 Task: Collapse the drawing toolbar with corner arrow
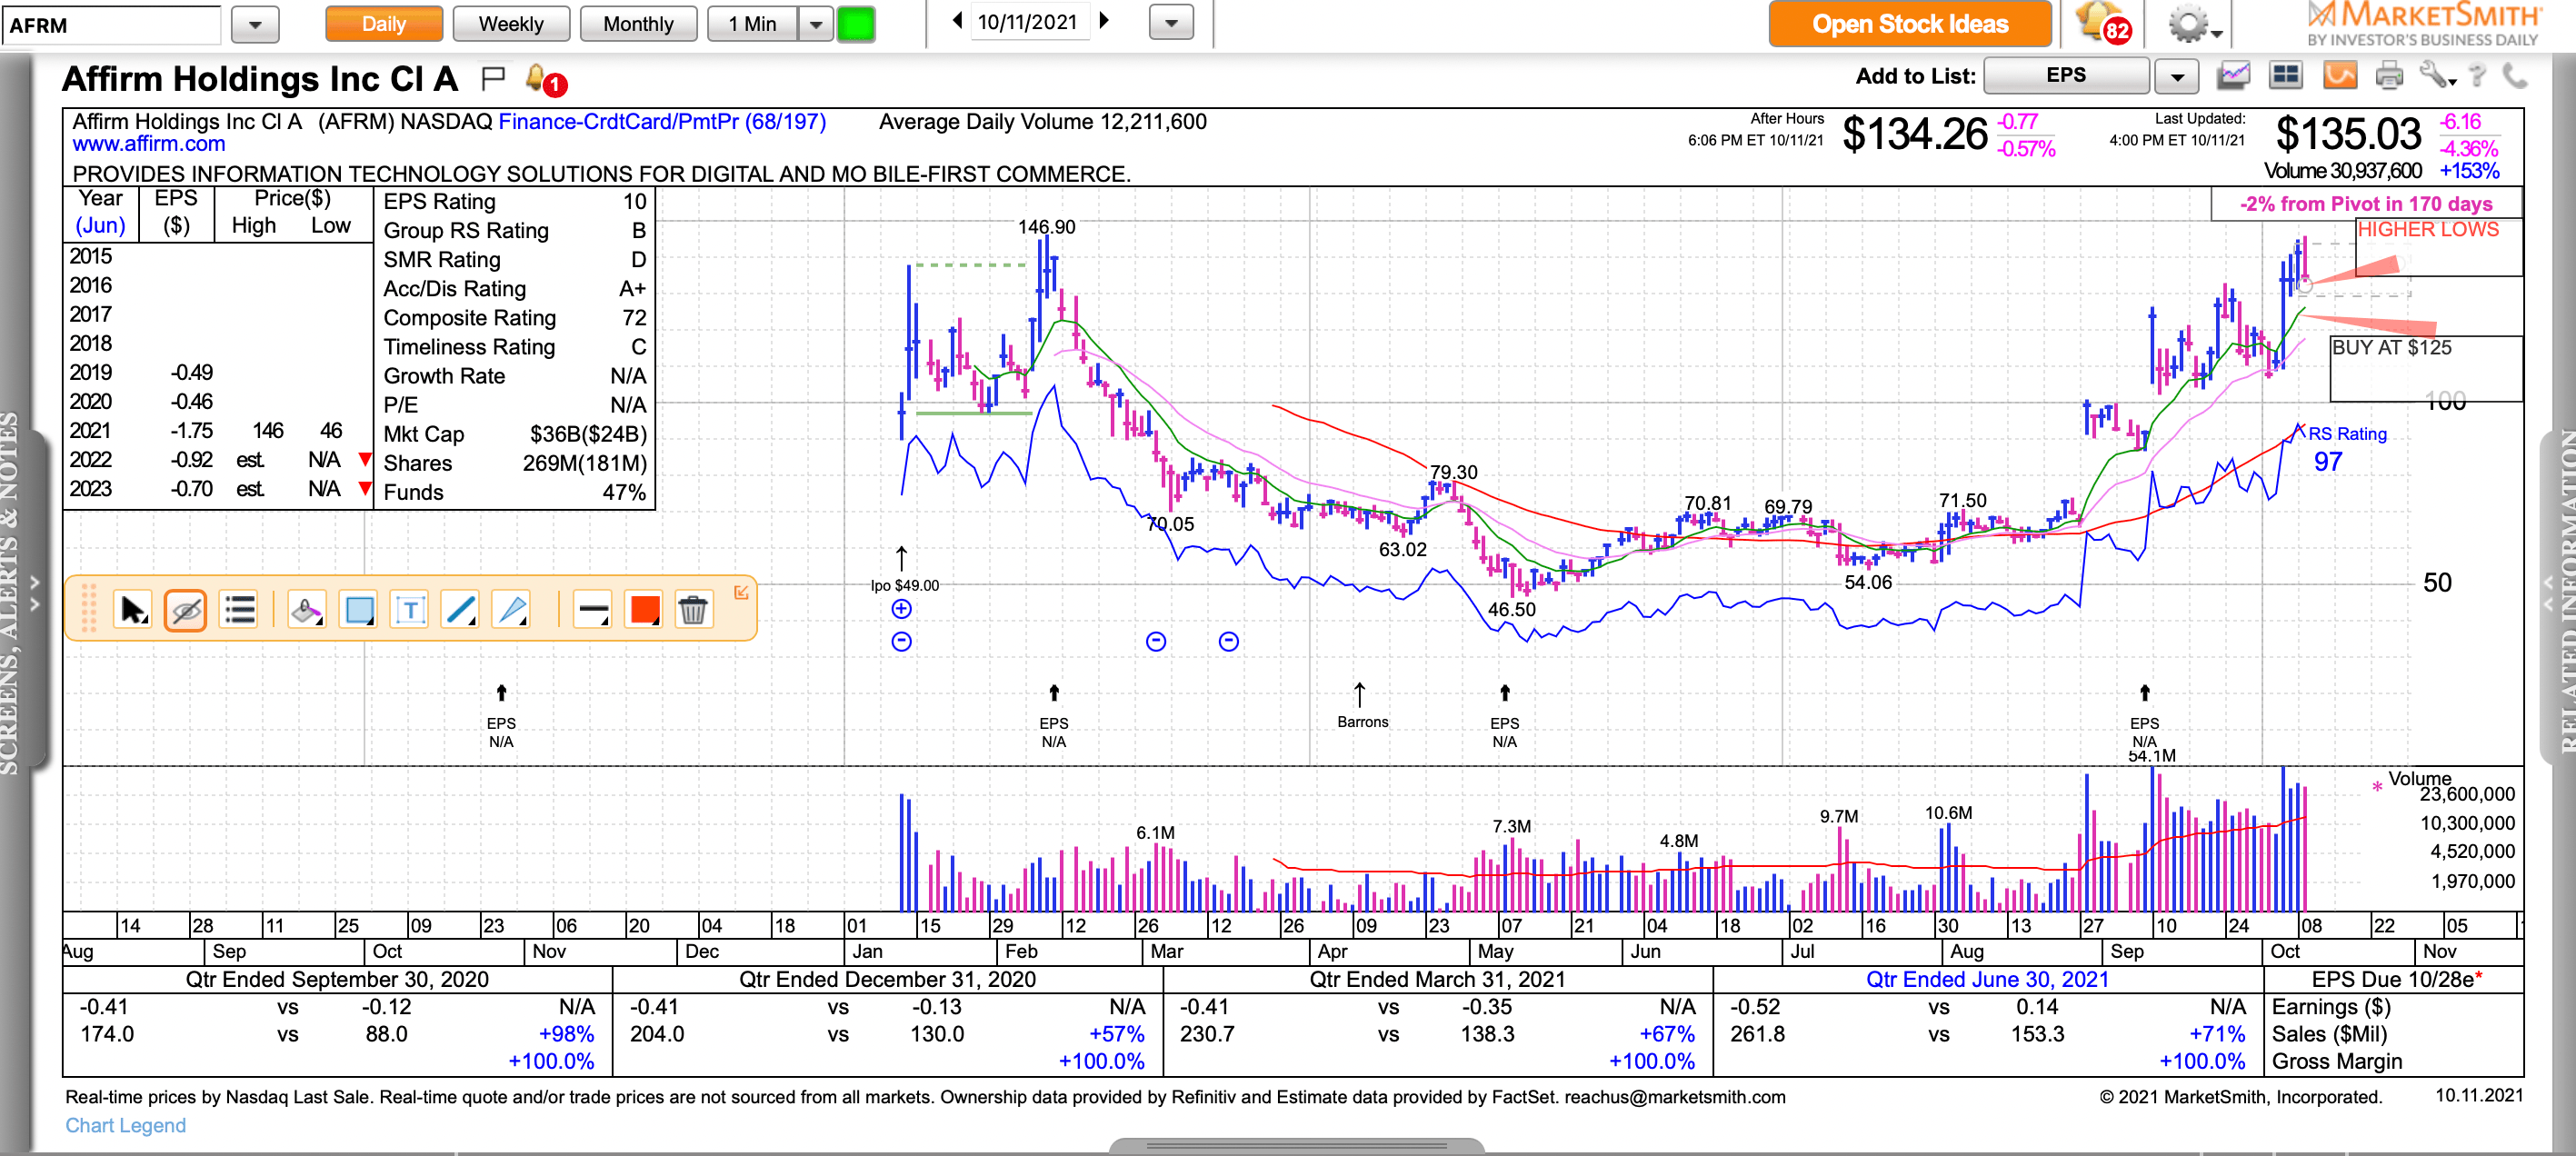[x=741, y=592]
